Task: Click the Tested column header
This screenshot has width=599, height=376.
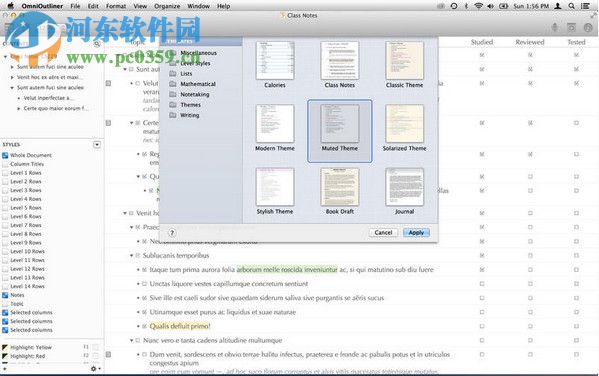Action: point(576,42)
